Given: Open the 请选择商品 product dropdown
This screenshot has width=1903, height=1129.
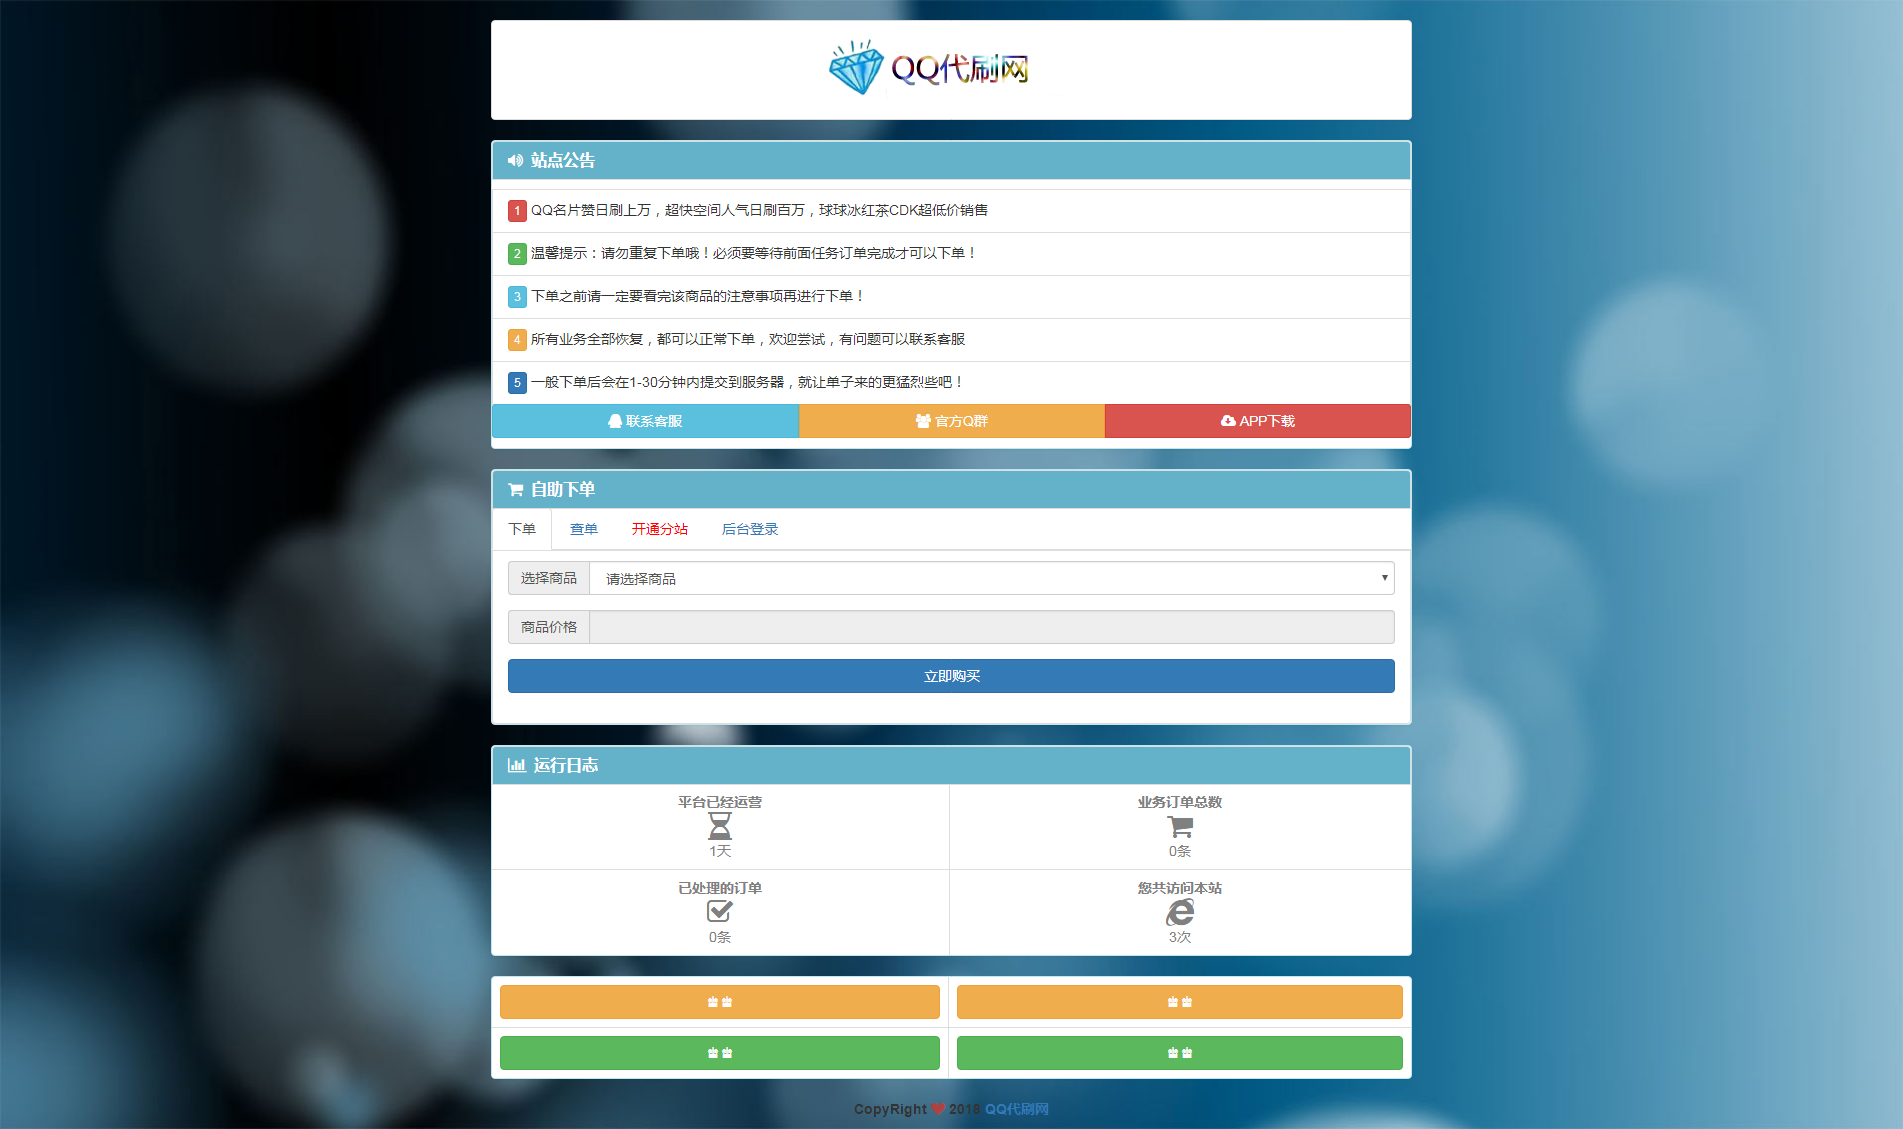Looking at the screenshot, I should tap(991, 578).
